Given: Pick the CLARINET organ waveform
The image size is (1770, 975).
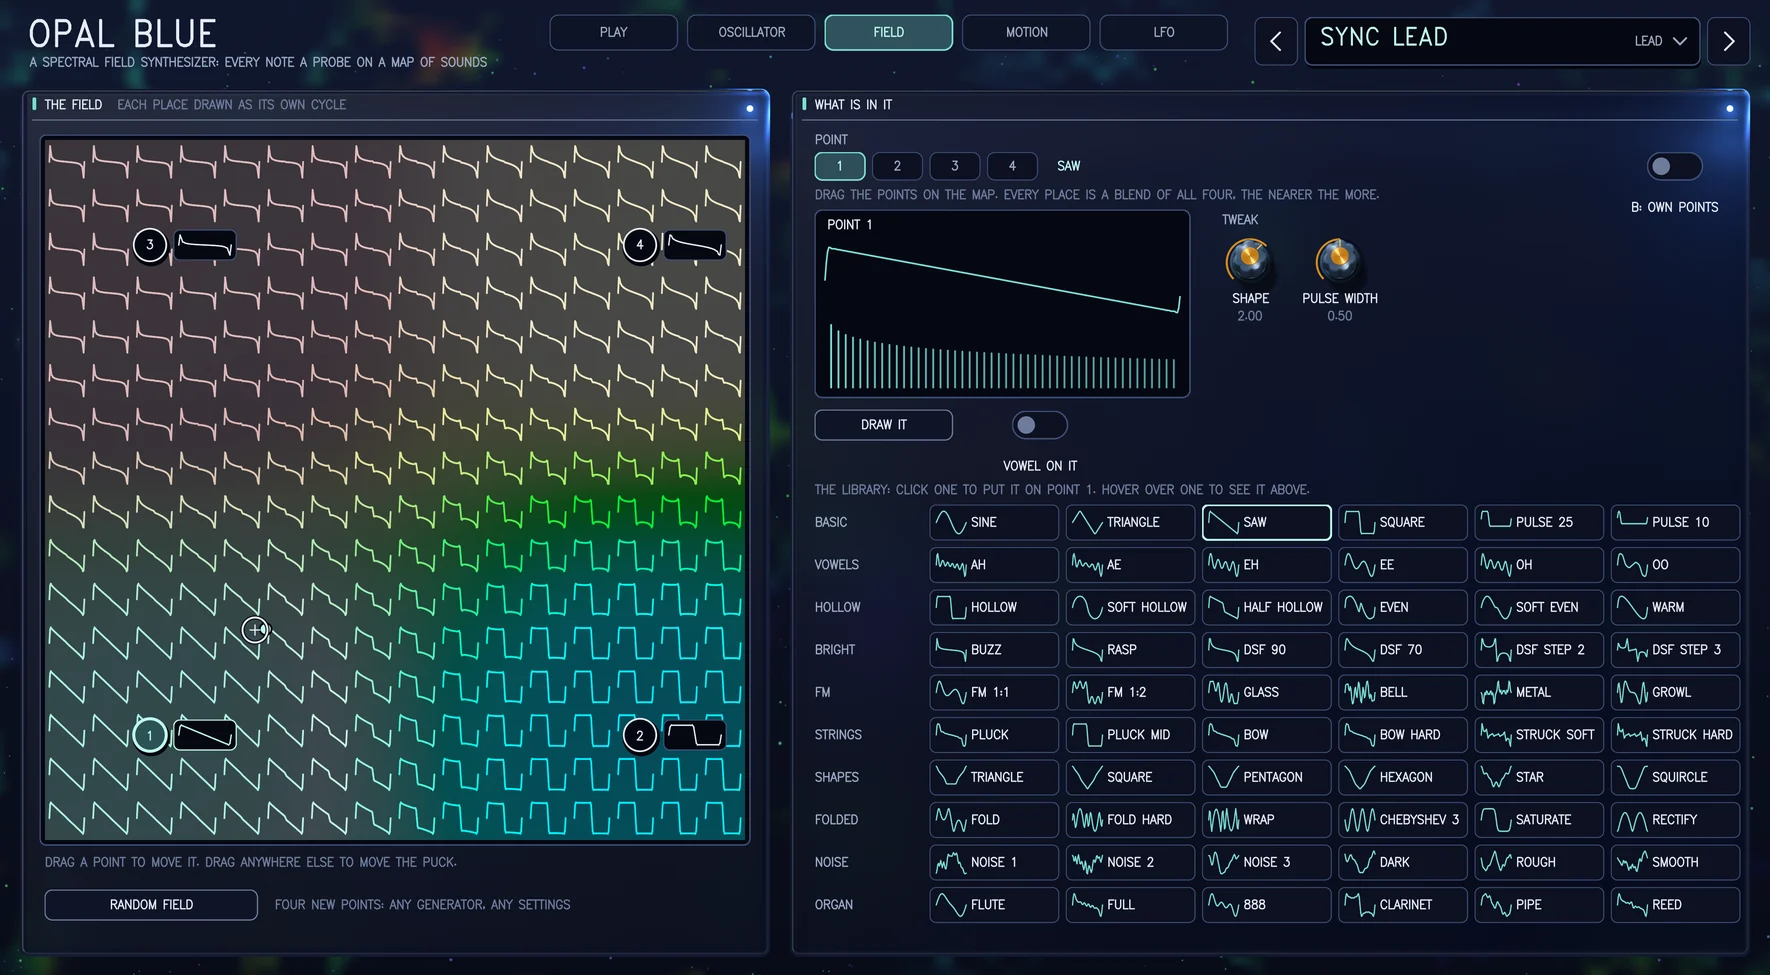Looking at the screenshot, I should (1403, 905).
